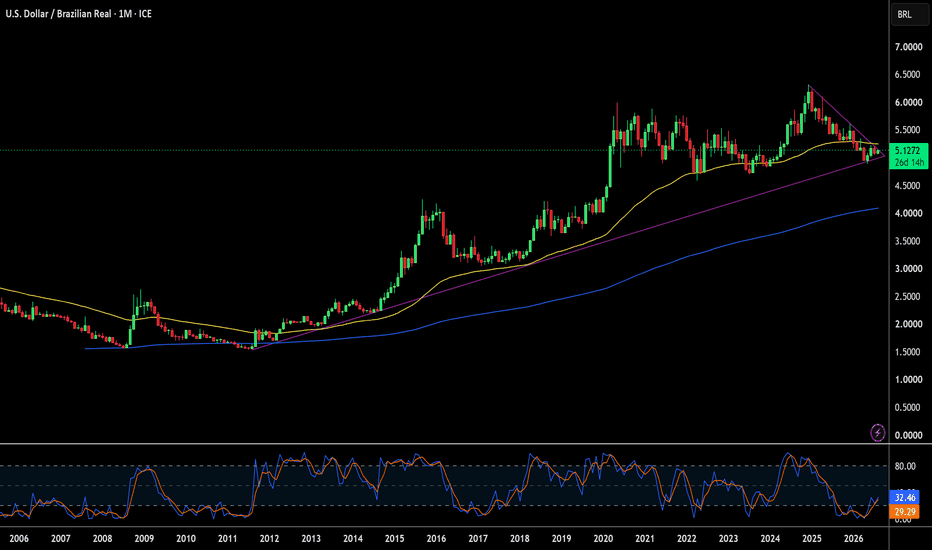932x550 pixels.
Task: Click the 2026 label on time axis
Action: click(x=854, y=539)
